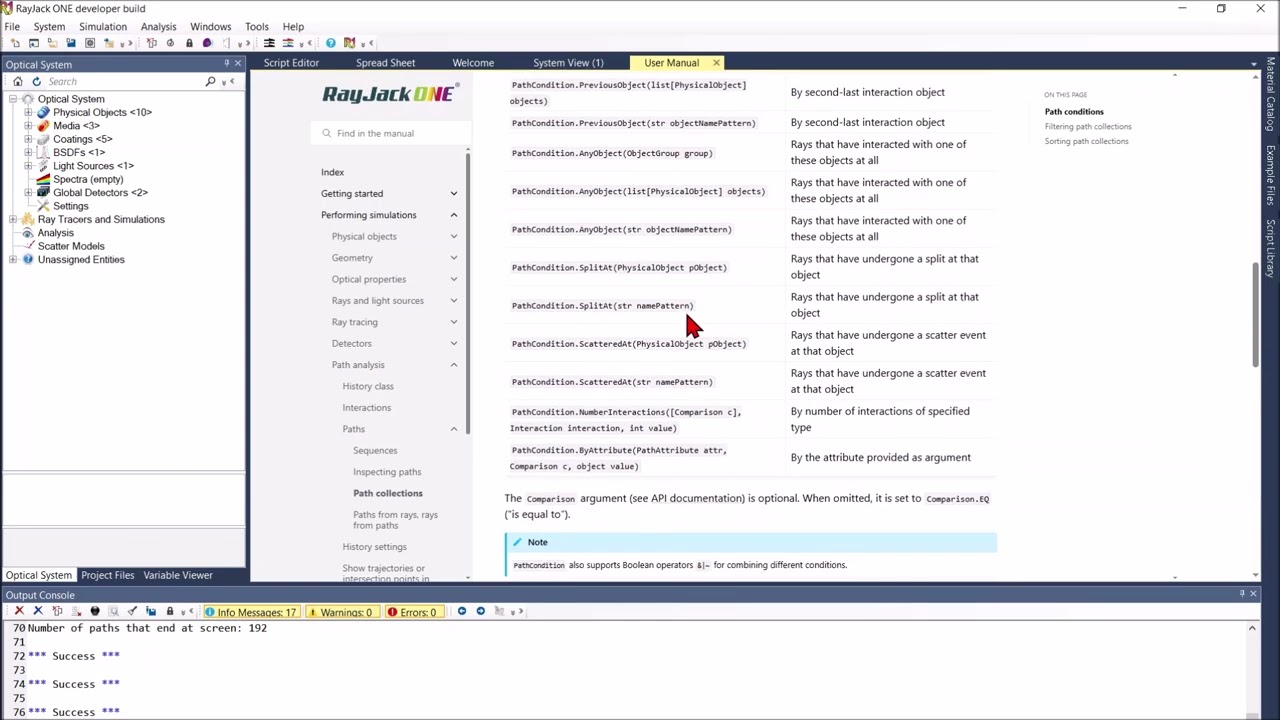1280x720 pixels.
Task: Open the Index manual page
Action: pos(332,172)
